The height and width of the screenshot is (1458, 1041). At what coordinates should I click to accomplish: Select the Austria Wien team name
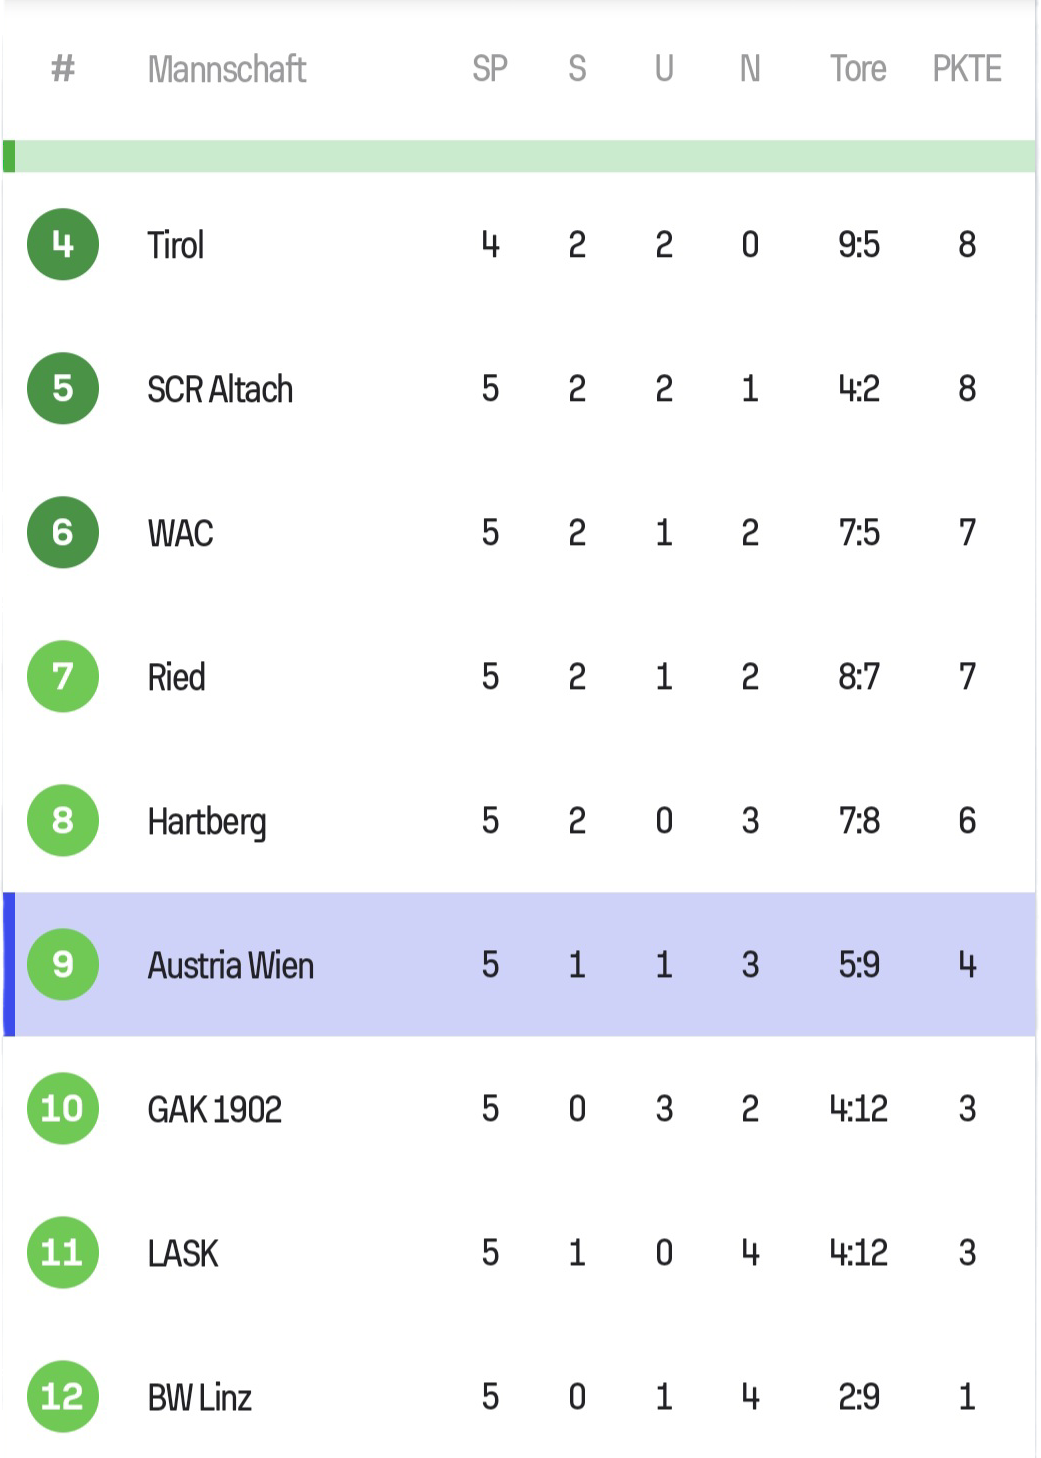click(x=231, y=965)
